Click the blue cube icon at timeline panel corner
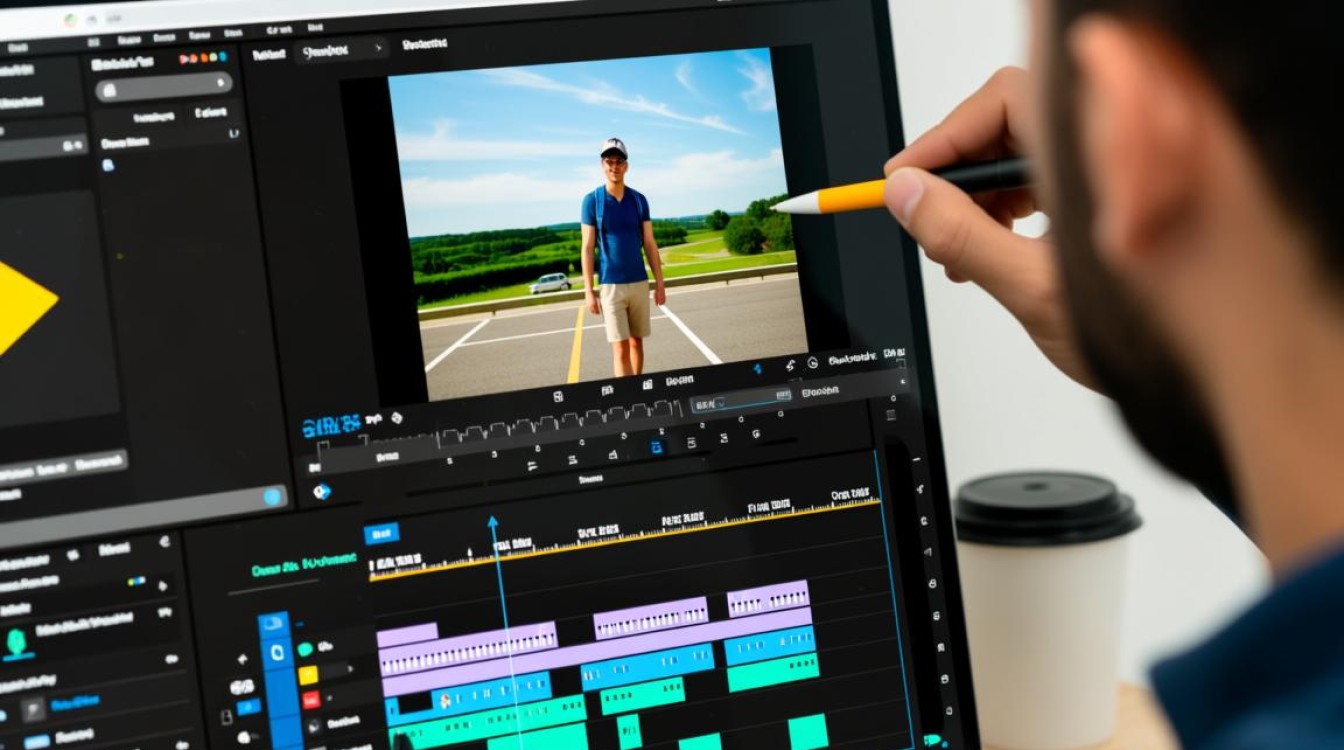Screen dimensions: 1344x750 pos(321,491)
